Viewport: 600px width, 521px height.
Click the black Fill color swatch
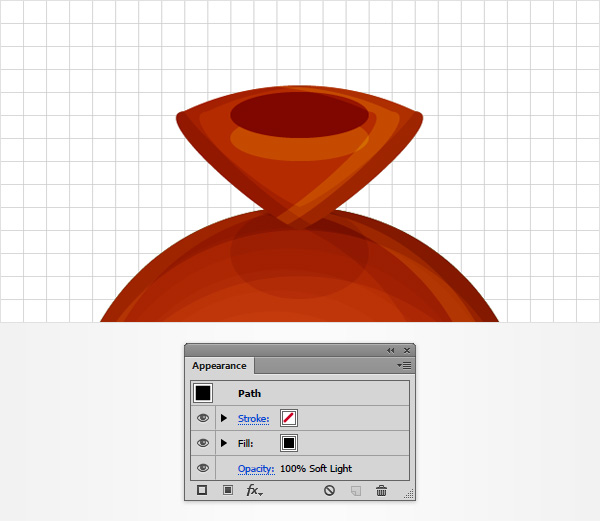289,443
